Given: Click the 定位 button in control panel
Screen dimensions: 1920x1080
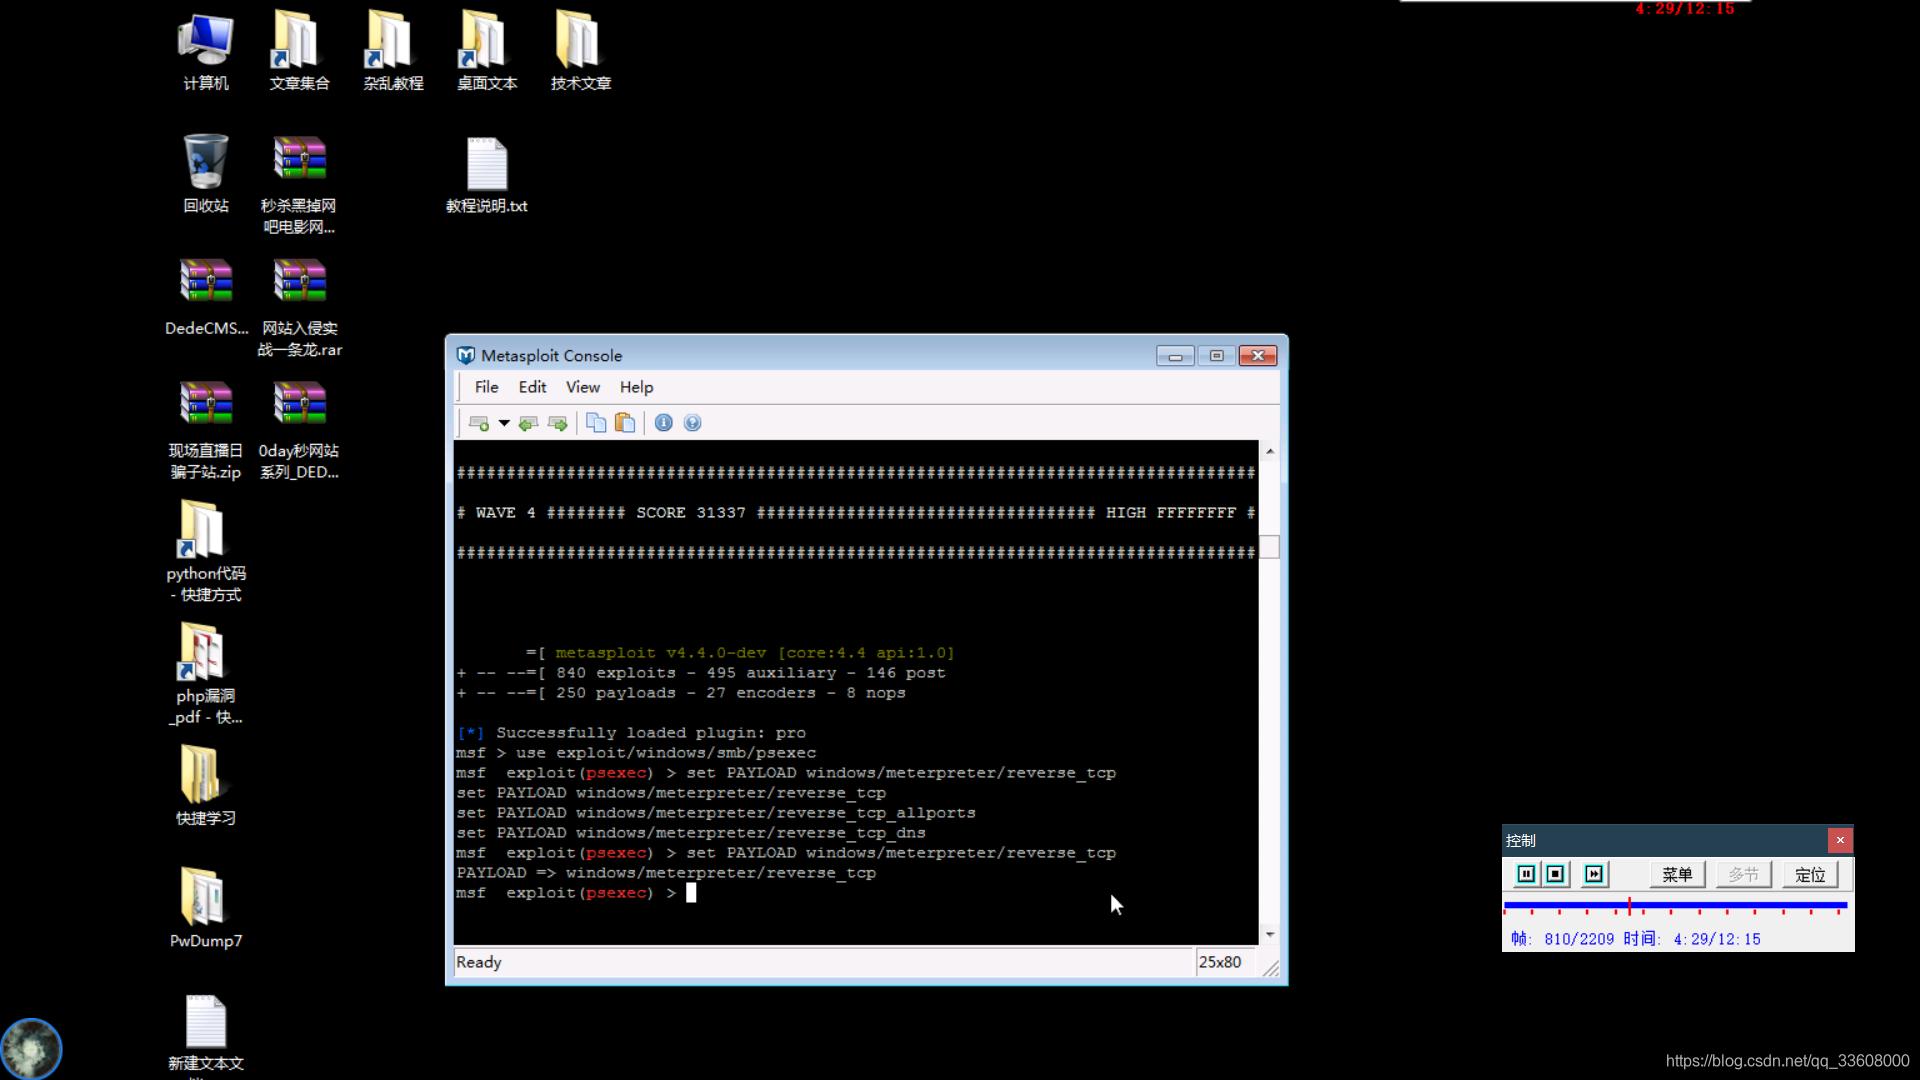Looking at the screenshot, I should coord(1810,875).
